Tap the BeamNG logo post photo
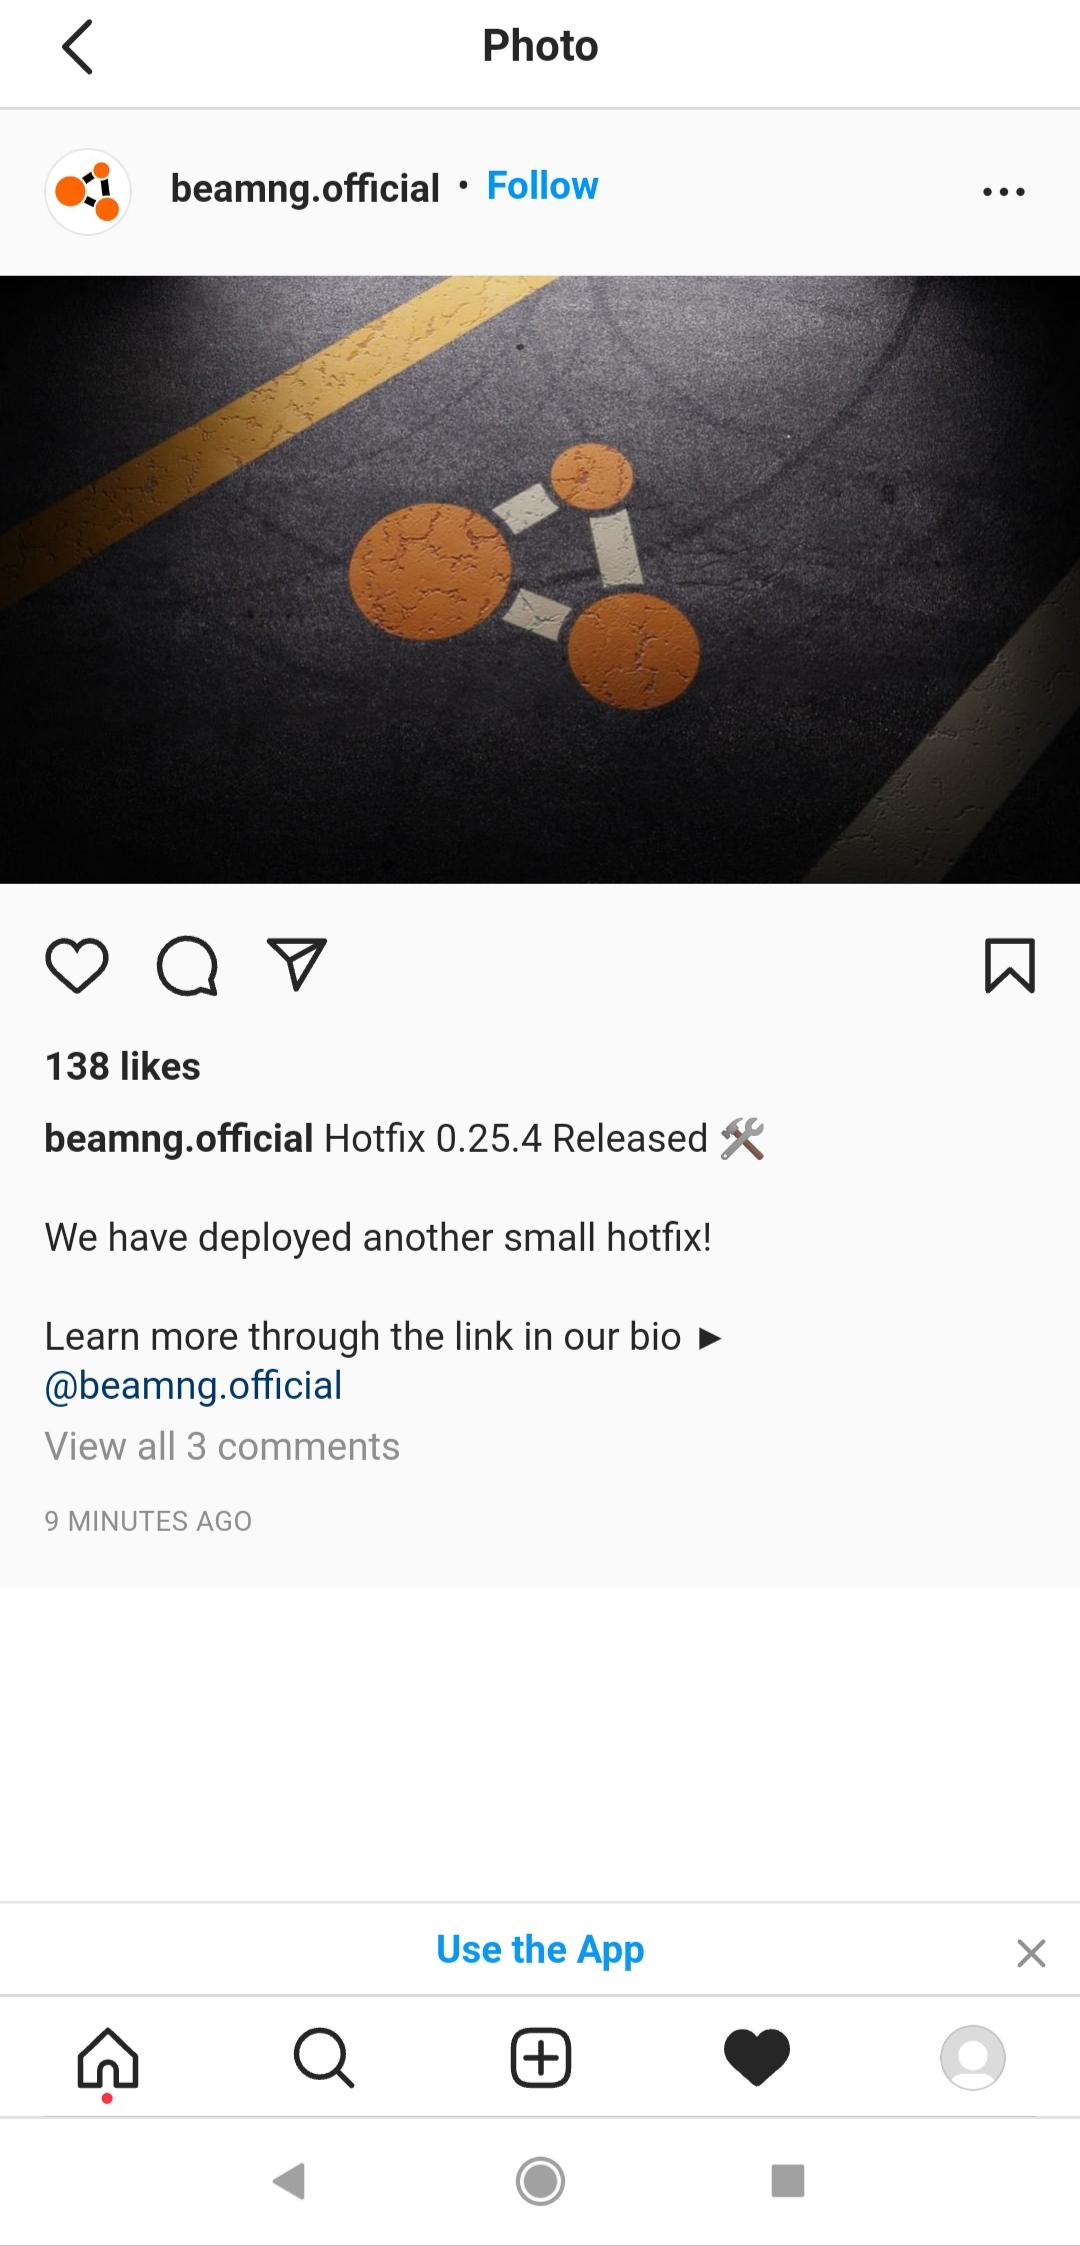 (x=540, y=580)
